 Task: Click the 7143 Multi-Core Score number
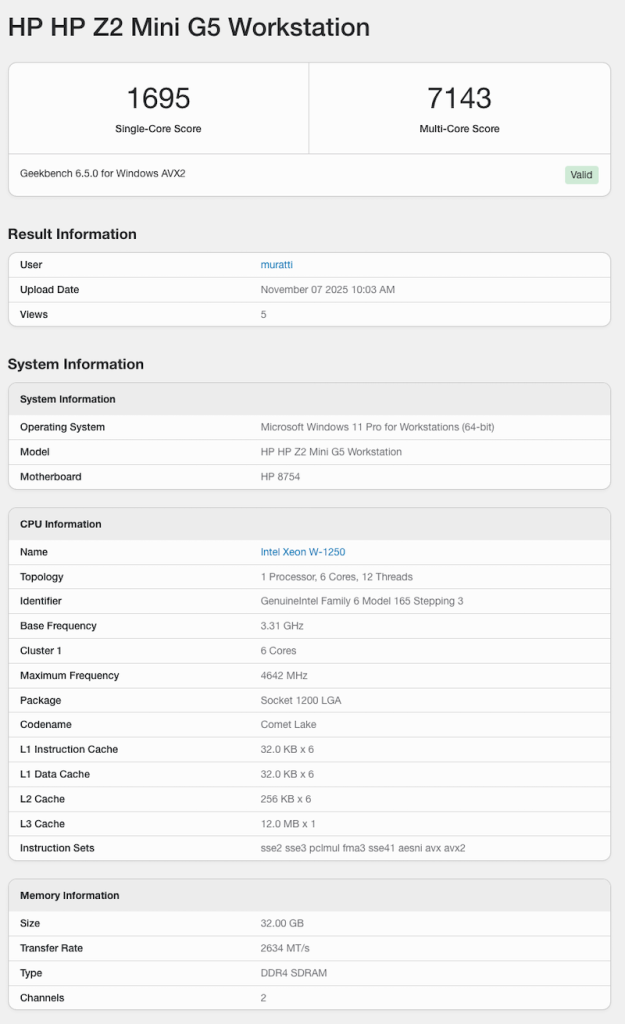coord(459,98)
